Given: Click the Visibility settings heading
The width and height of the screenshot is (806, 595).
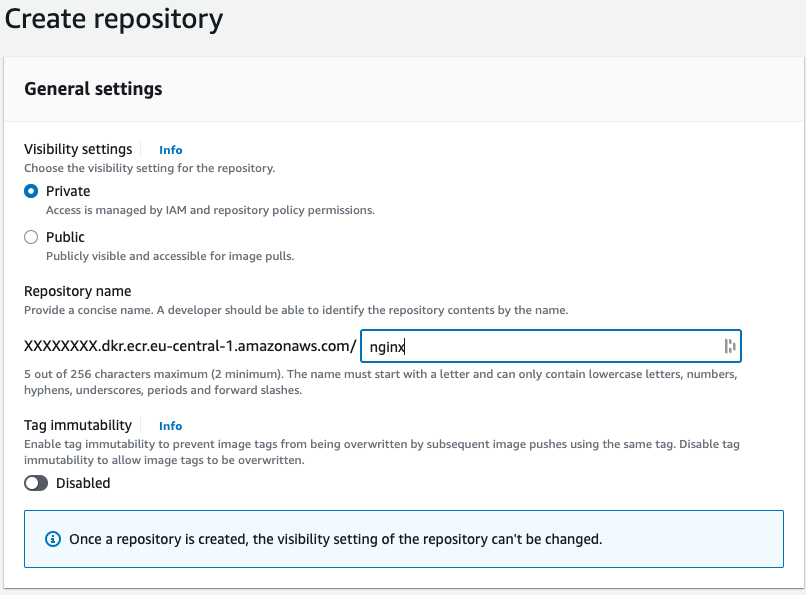Looking at the screenshot, I should coord(78,149).
